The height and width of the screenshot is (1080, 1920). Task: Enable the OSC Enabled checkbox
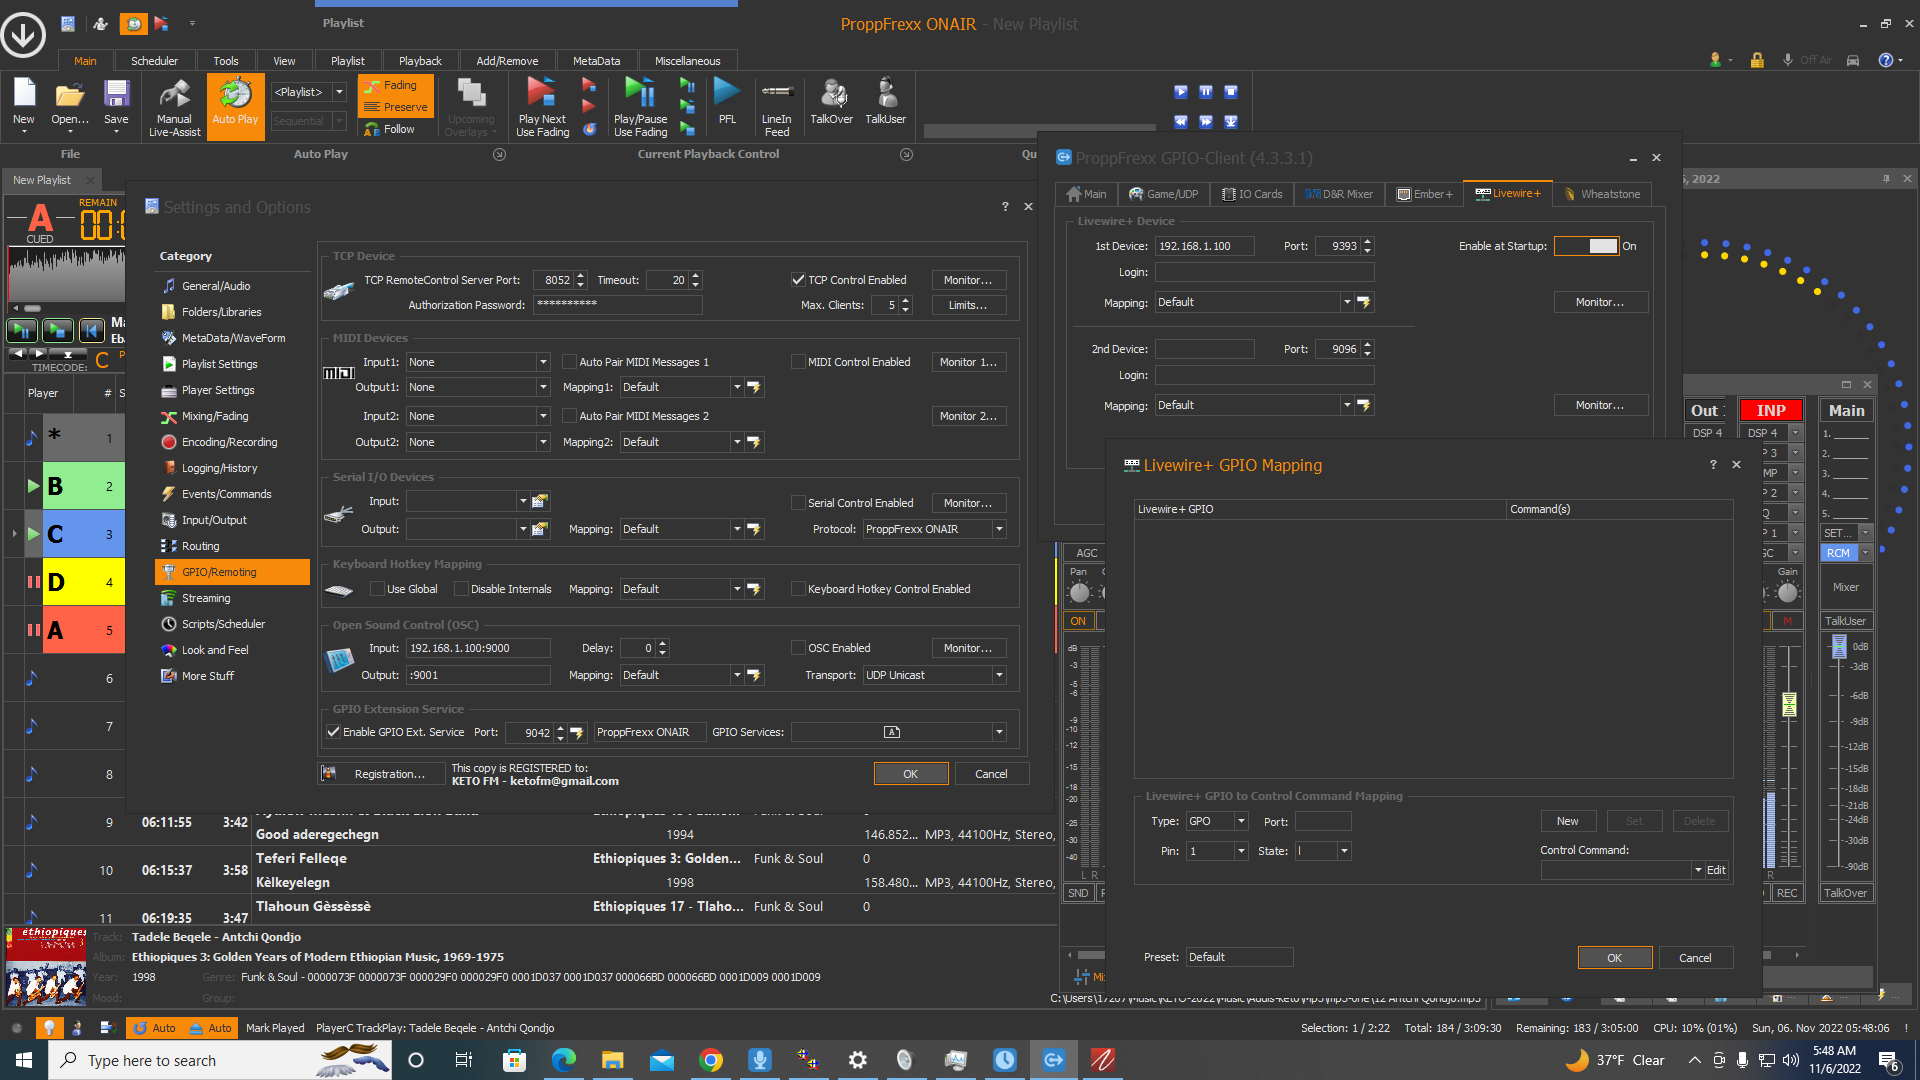coord(798,648)
